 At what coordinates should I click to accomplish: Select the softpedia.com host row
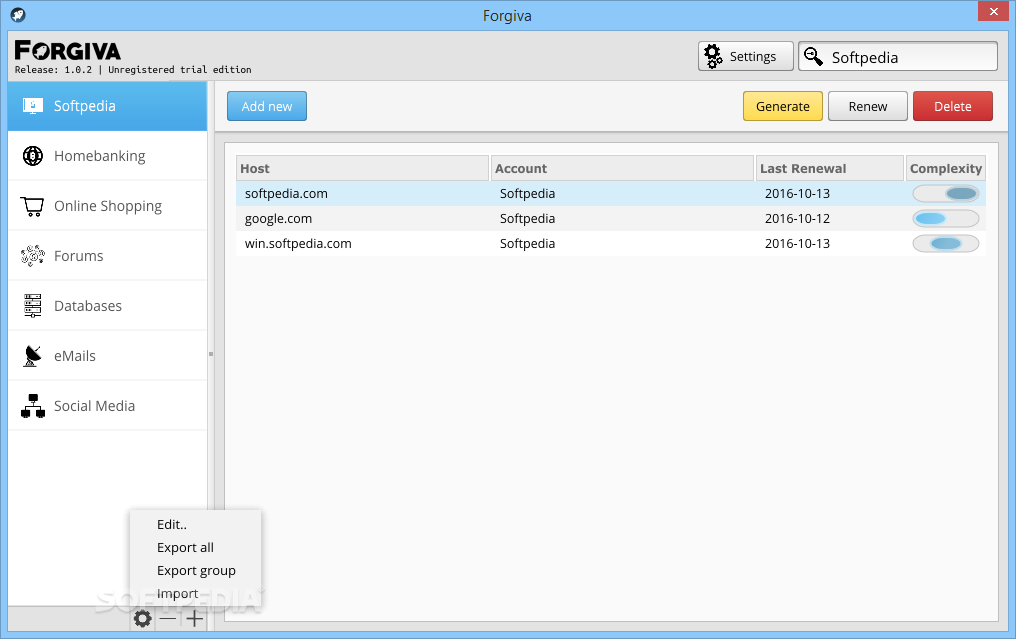point(610,193)
